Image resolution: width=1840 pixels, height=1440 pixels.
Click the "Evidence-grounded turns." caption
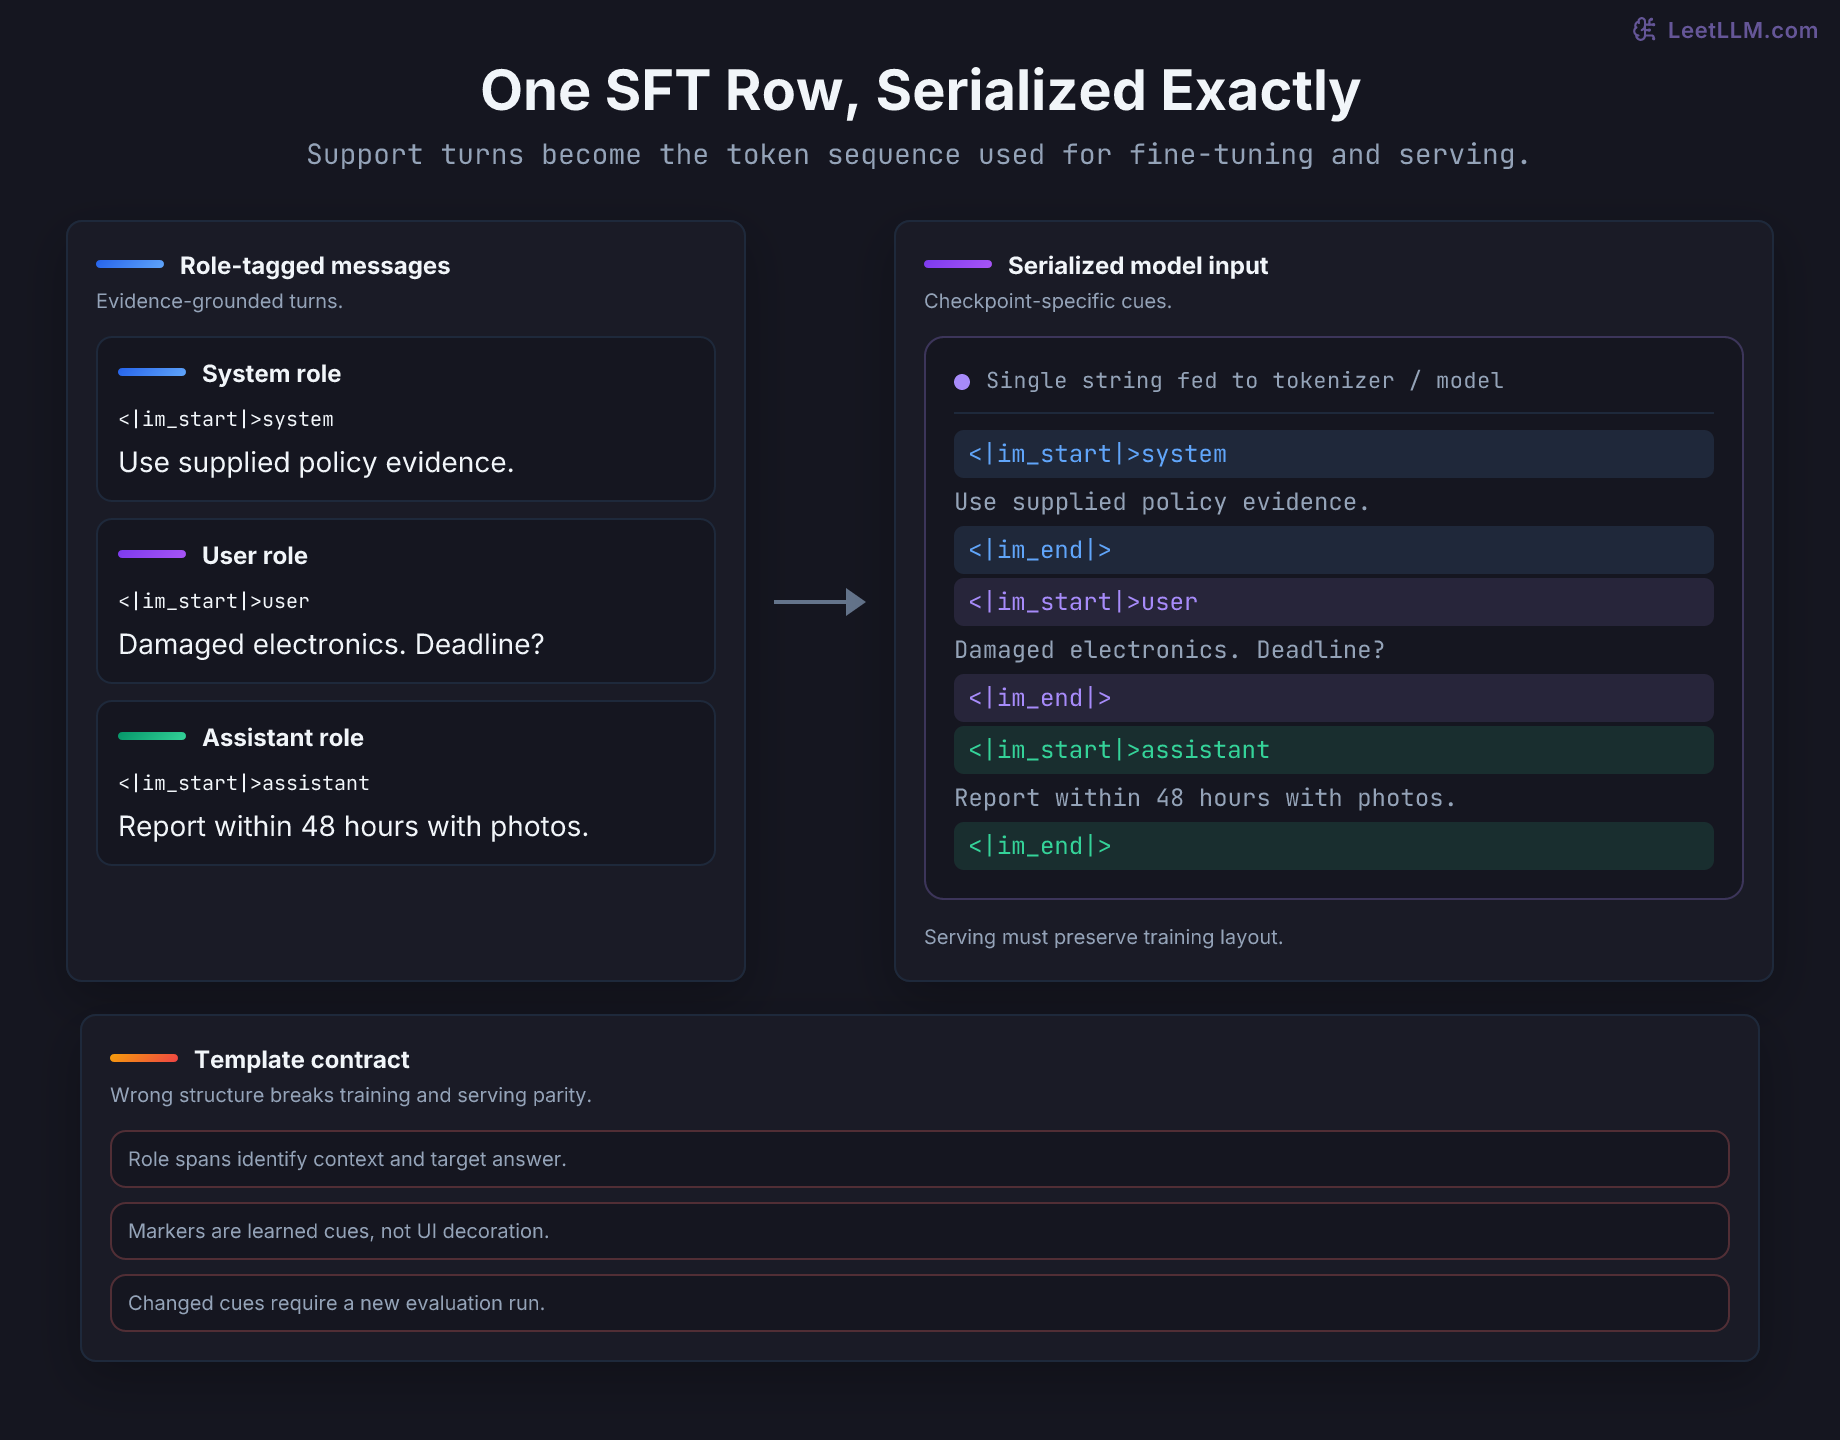[x=219, y=301]
